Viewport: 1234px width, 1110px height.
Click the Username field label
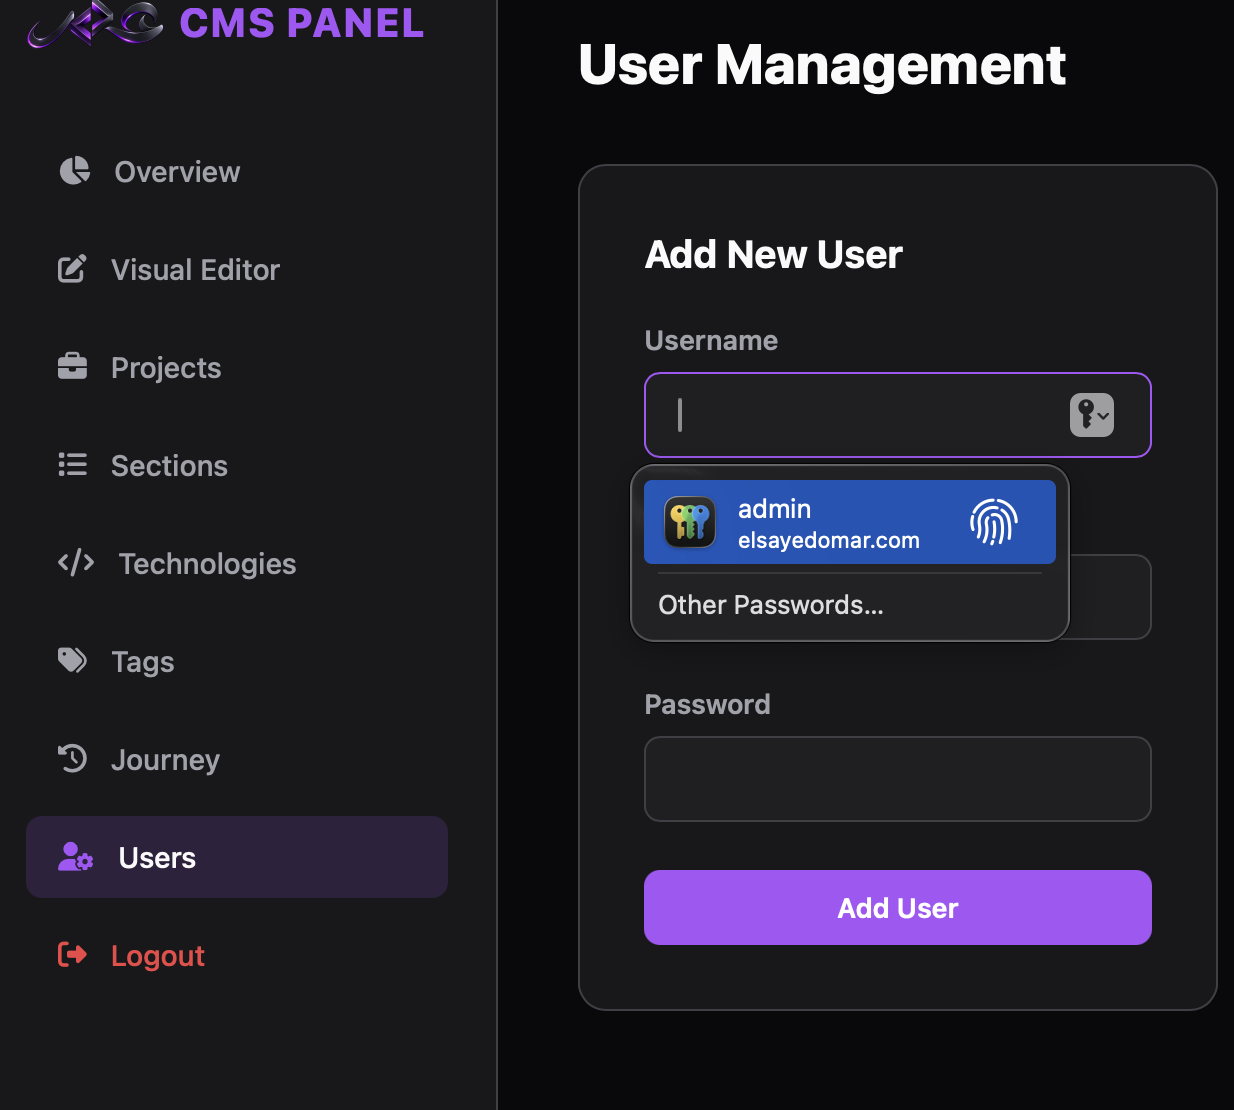click(x=711, y=341)
